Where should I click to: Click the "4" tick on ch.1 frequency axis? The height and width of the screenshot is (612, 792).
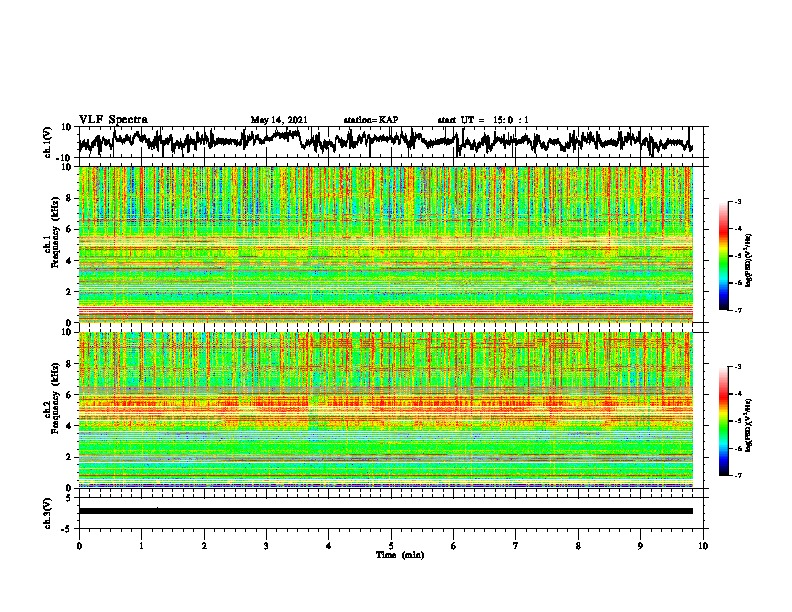pos(69,261)
